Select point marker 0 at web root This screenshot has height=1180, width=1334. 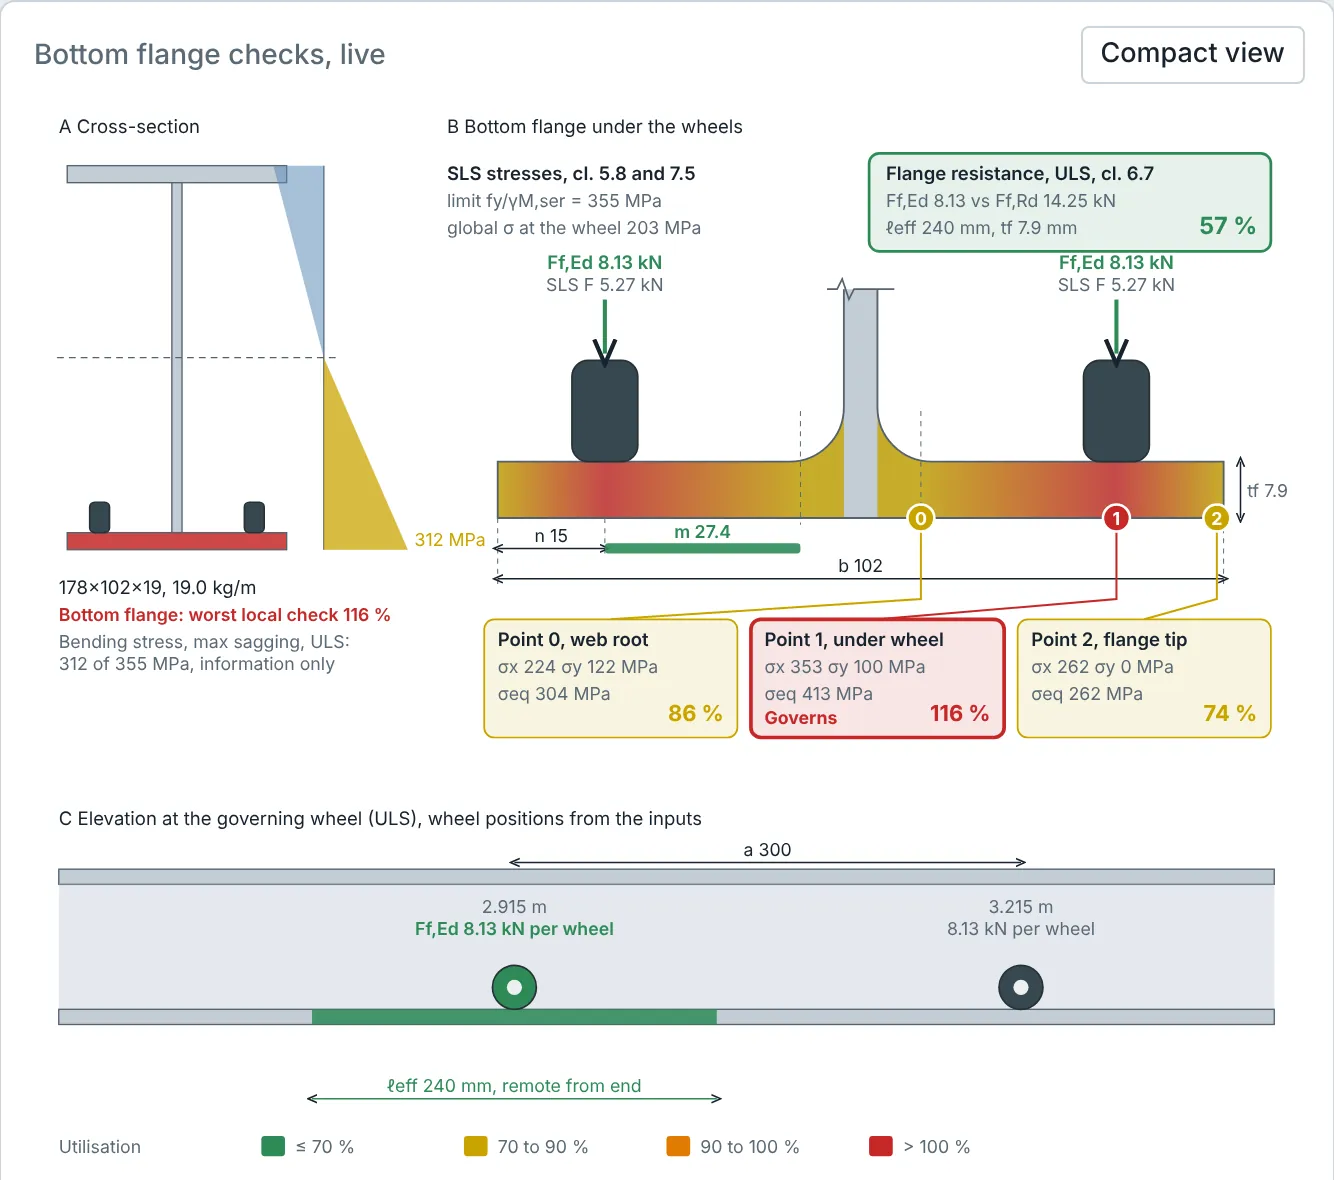click(920, 517)
